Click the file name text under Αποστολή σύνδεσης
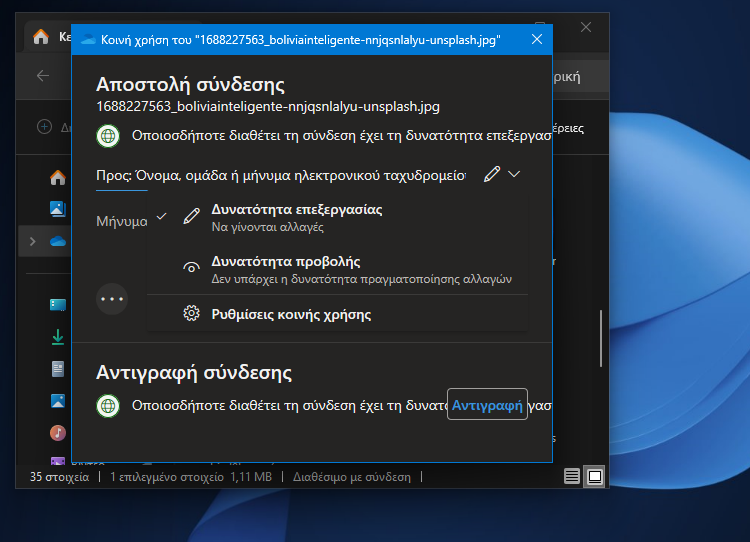Image resolution: width=750 pixels, height=542 pixels. [x=268, y=107]
